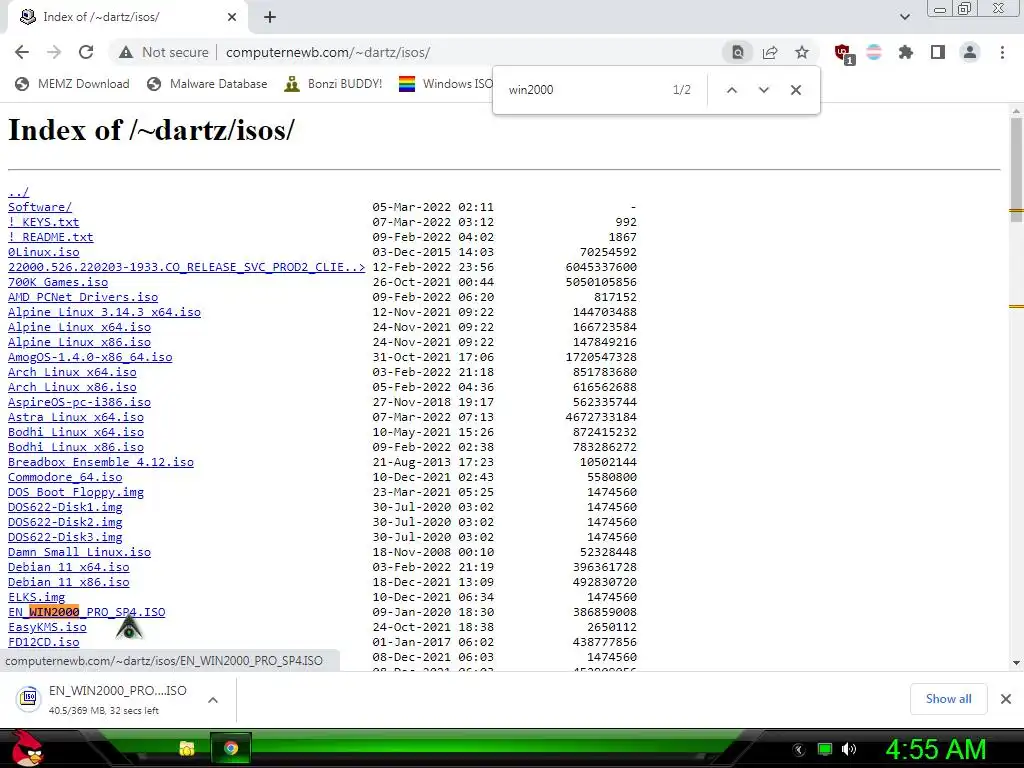Download AMD_PCNet_Drivers.iso
Image resolution: width=1024 pixels, height=768 pixels.
pyautogui.click(x=83, y=297)
